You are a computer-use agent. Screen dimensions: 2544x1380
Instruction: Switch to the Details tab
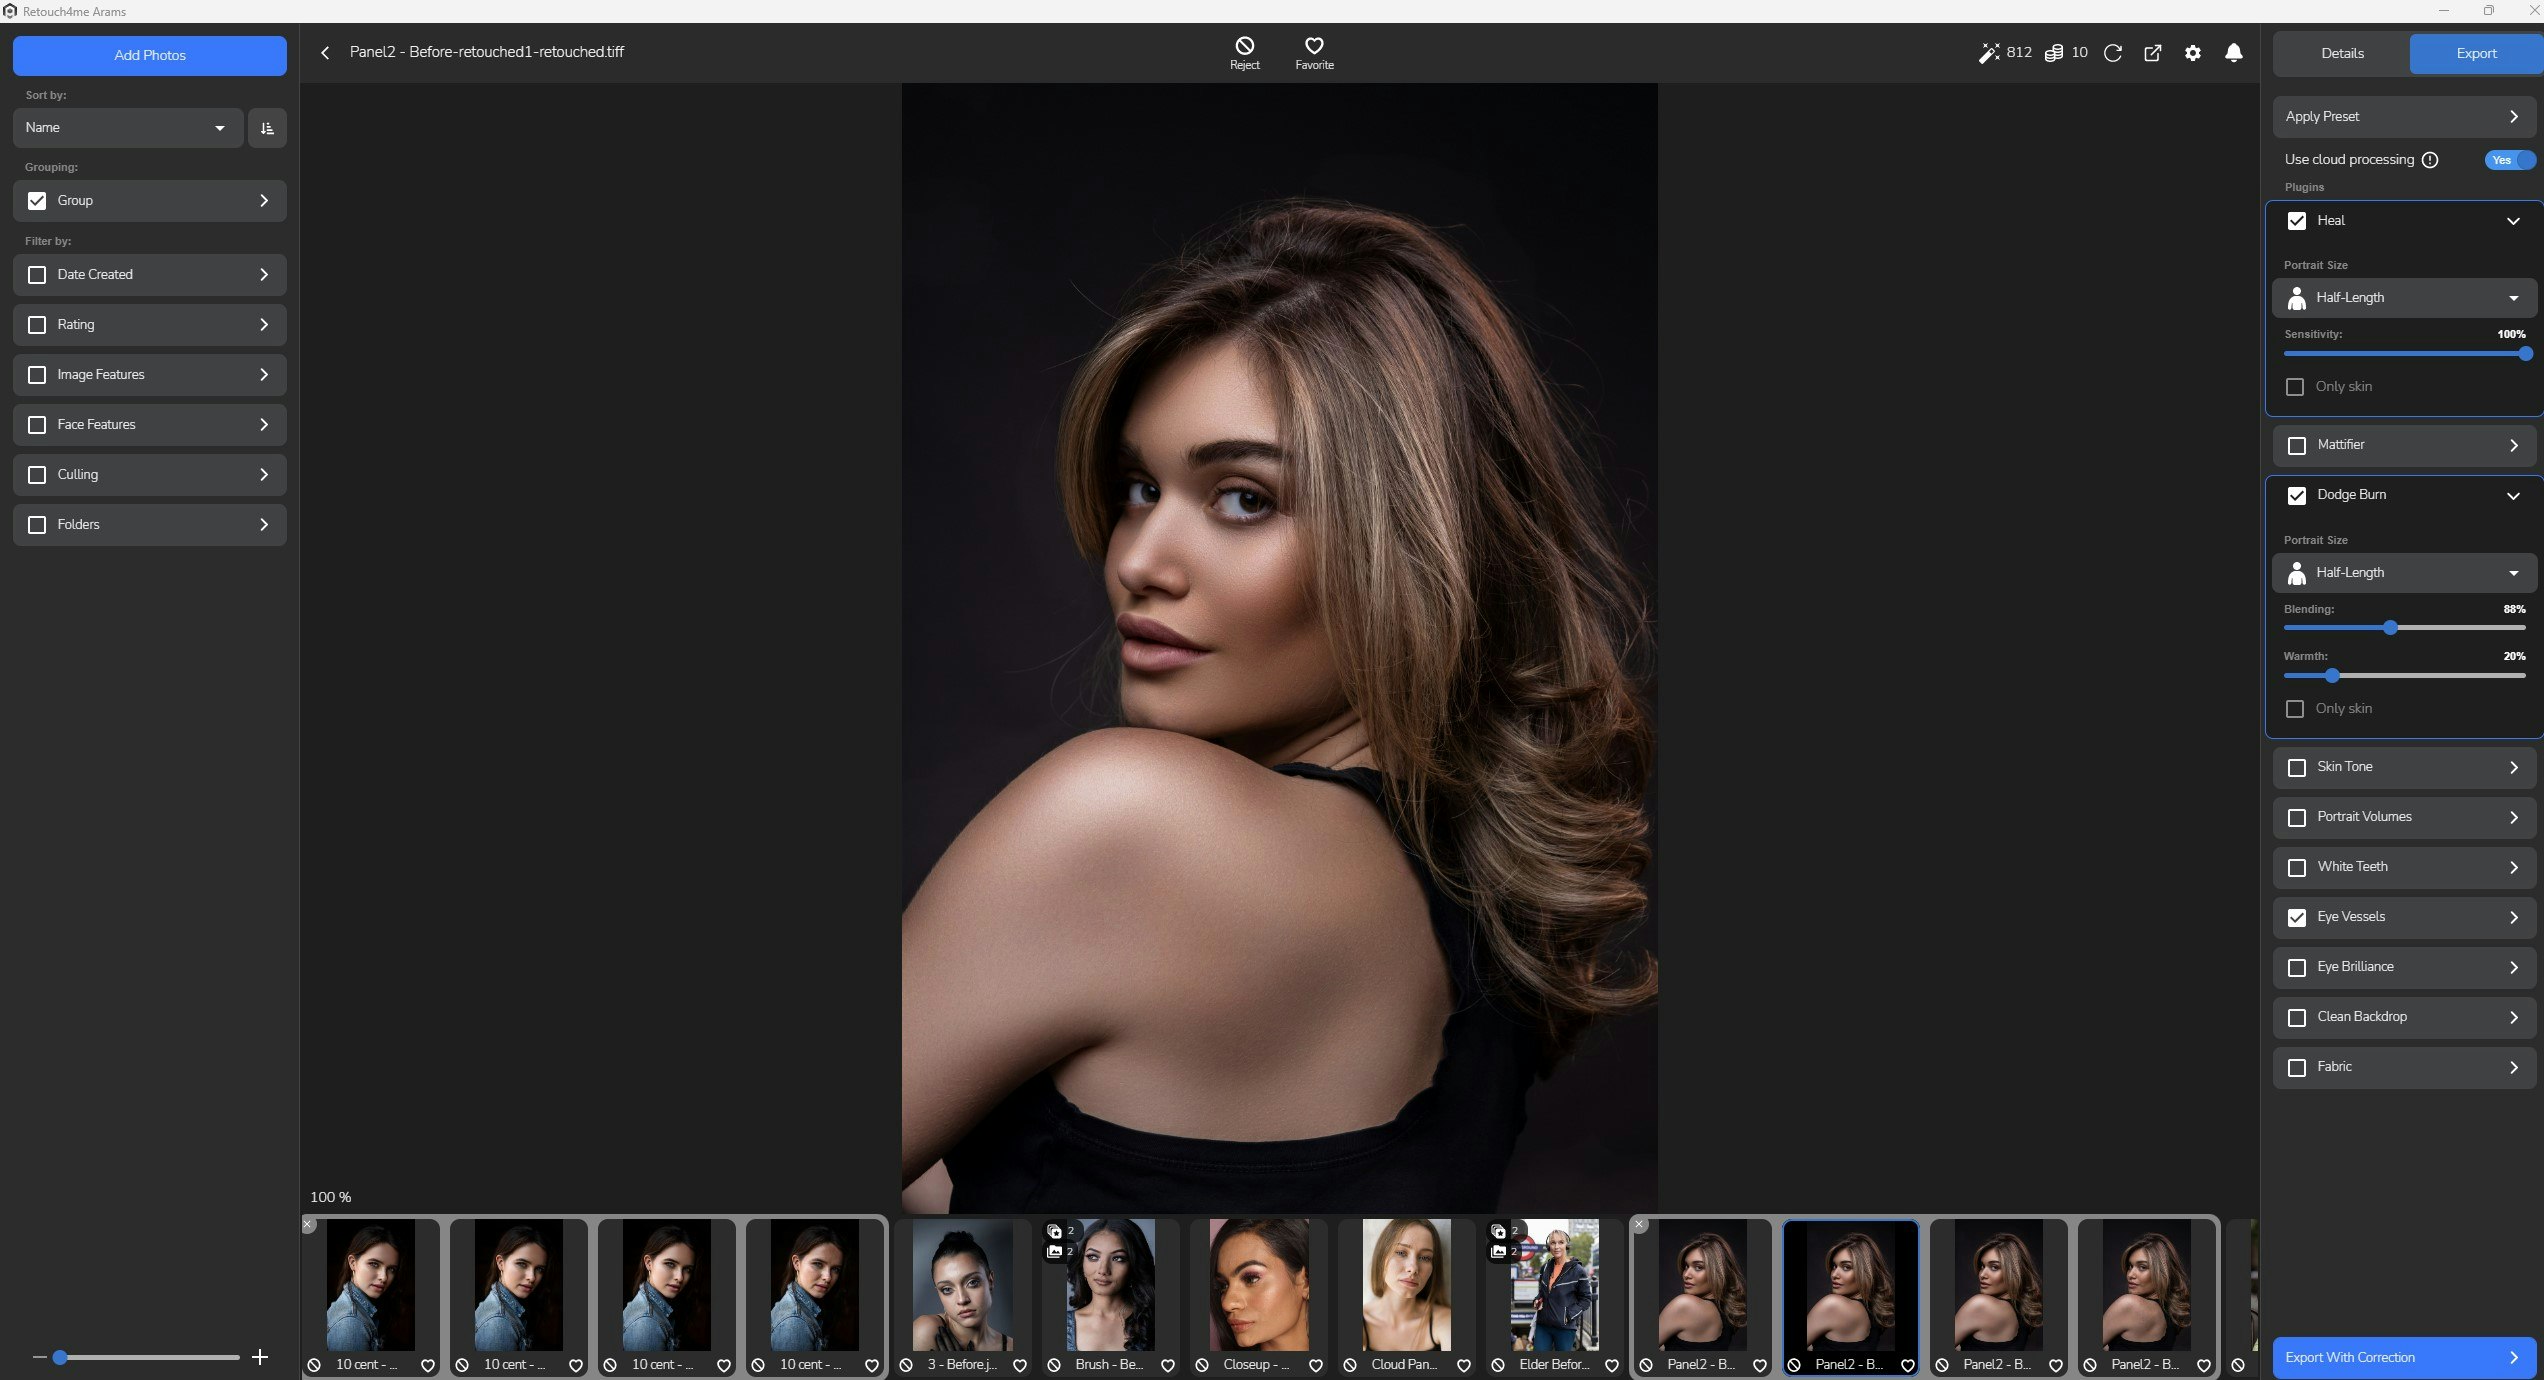tap(2342, 54)
